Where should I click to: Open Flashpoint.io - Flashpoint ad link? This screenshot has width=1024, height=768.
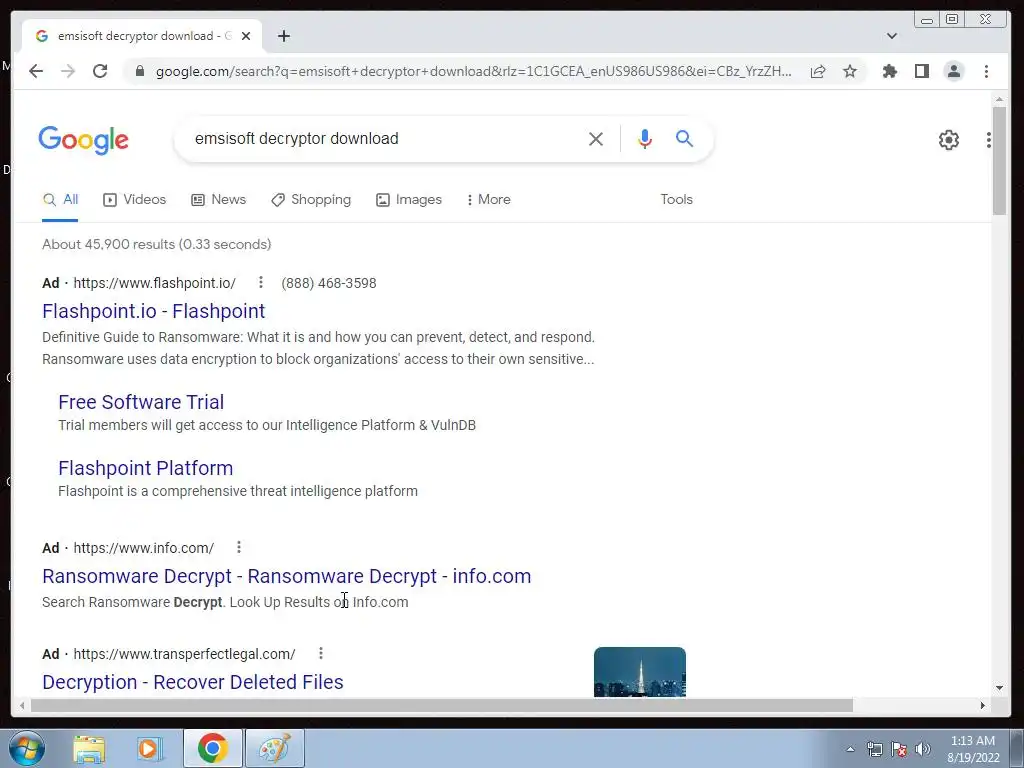tap(153, 311)
